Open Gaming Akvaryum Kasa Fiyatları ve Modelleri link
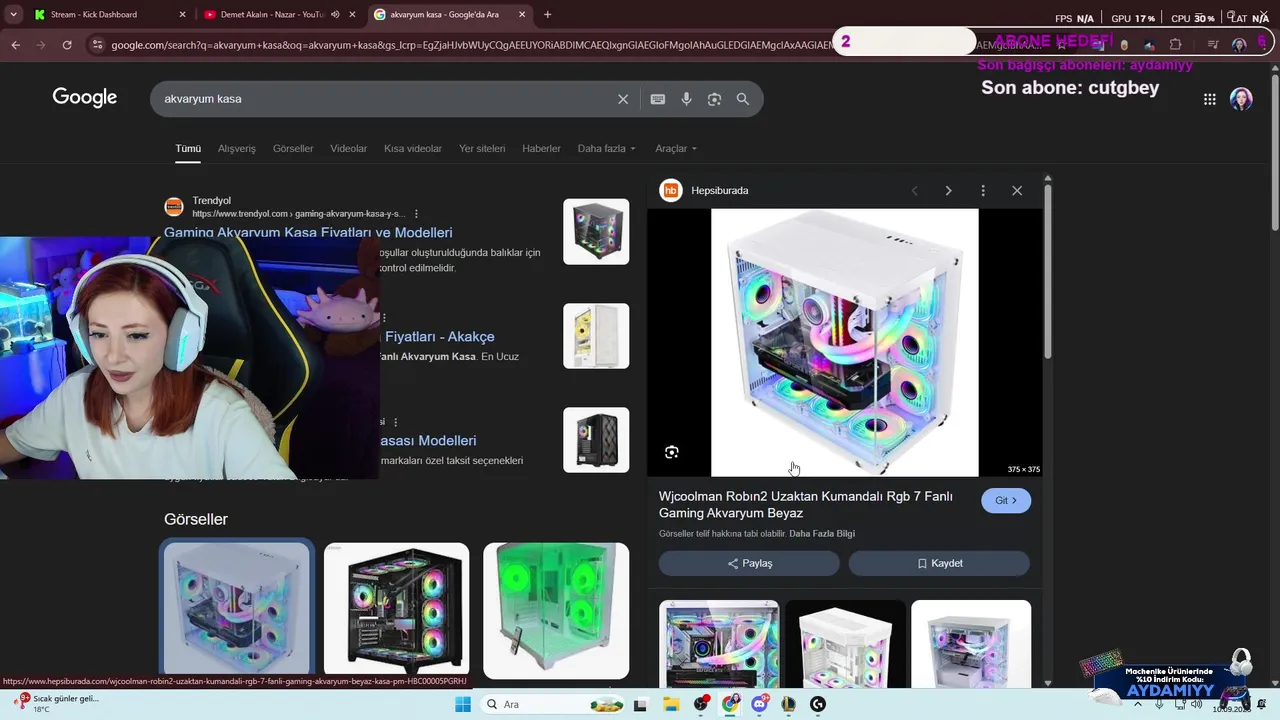Screen dimensions: 1280x720 [x=308, y=233]
